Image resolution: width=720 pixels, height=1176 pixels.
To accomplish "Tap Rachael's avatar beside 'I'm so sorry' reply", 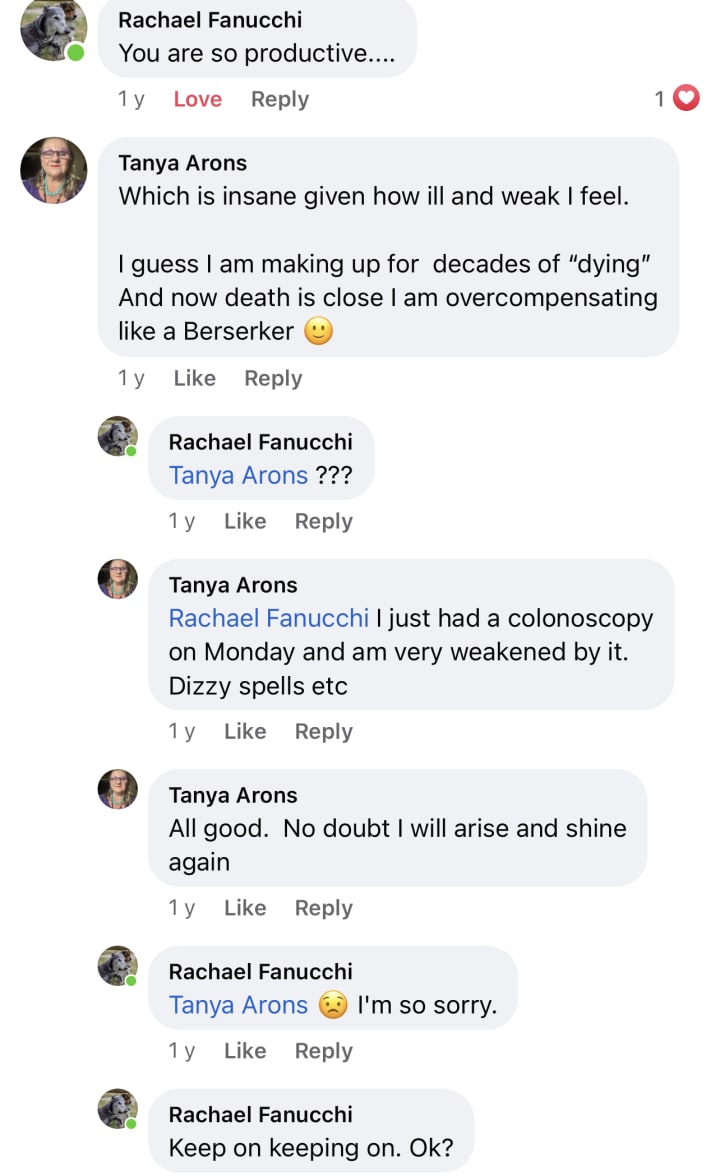I will [x=118, y=966].
